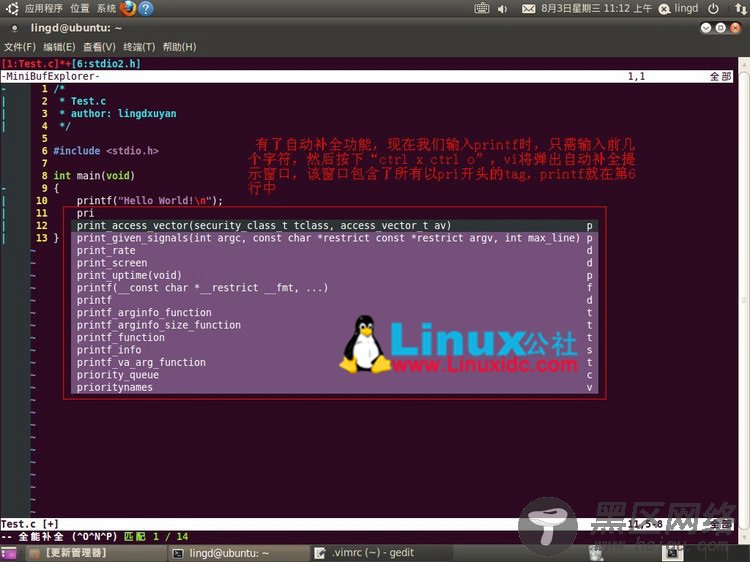The height and width of the screenshot is (562, 750).
Task: Open the terminal 帮助(H) menu
Action: point(179,47)
